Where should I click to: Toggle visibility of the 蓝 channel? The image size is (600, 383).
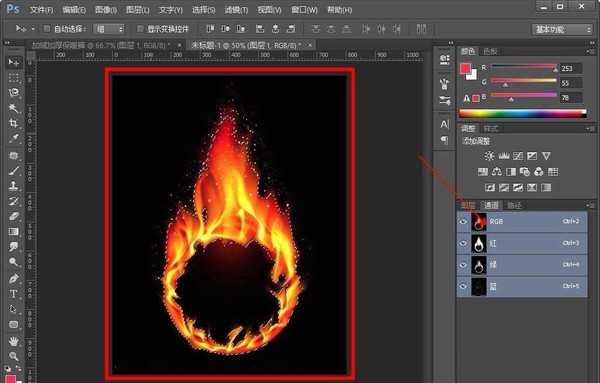(463, 287)
